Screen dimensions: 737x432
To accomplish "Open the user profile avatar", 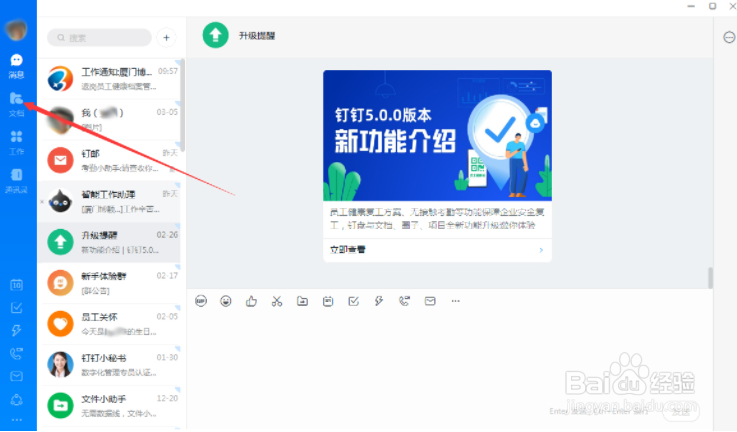I will tap(16, 30).
